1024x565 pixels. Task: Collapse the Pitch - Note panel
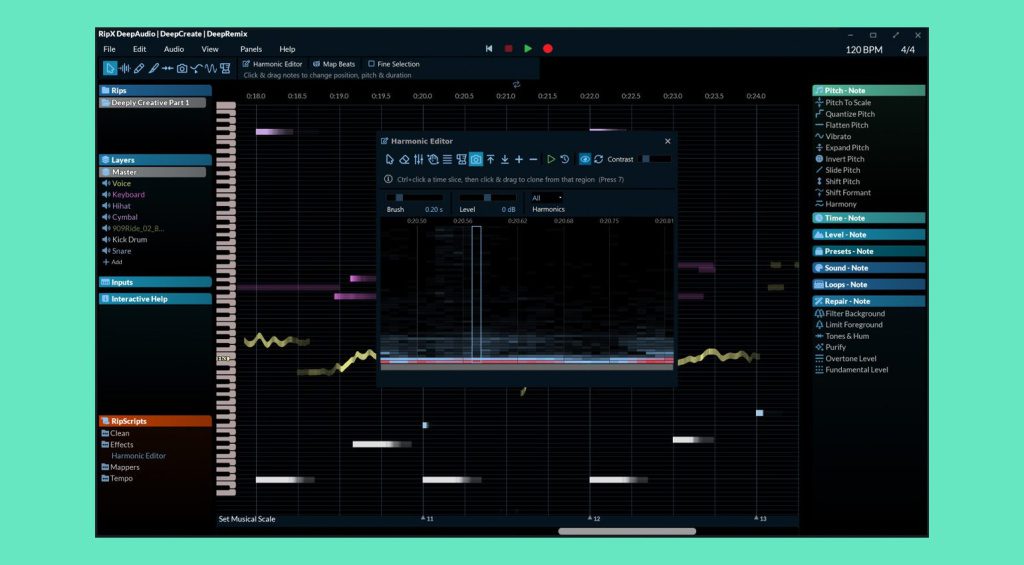[869, 91]
